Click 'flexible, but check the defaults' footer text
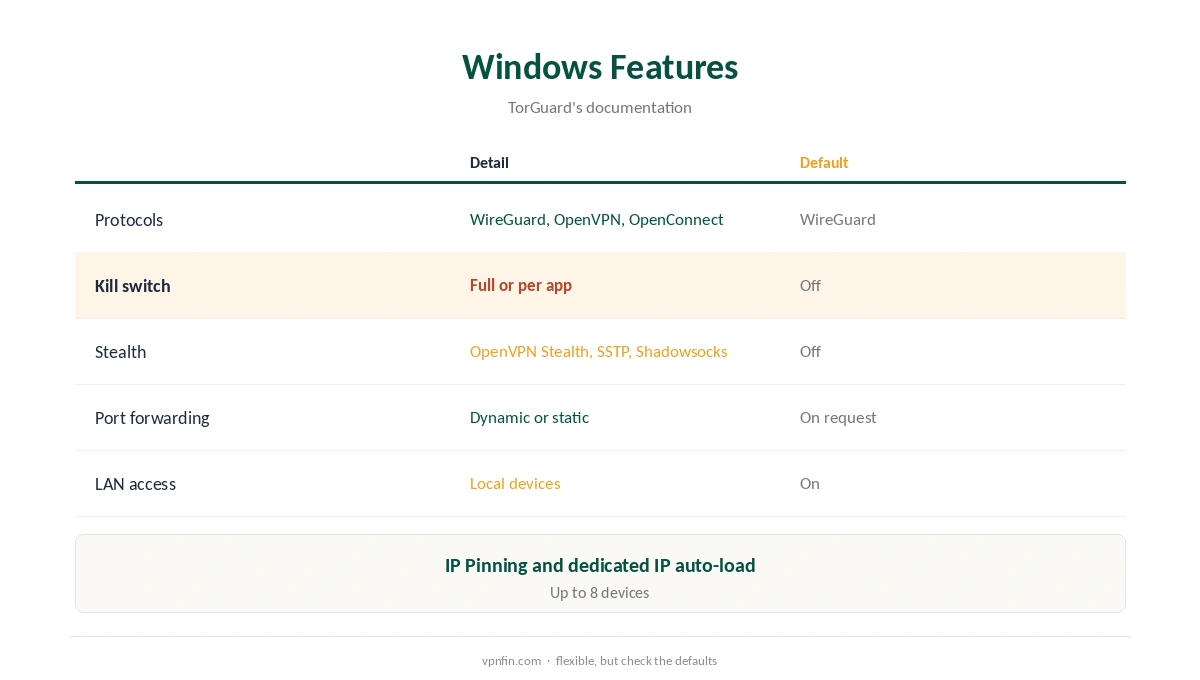The image size is (1200, 680). [636, 661]
